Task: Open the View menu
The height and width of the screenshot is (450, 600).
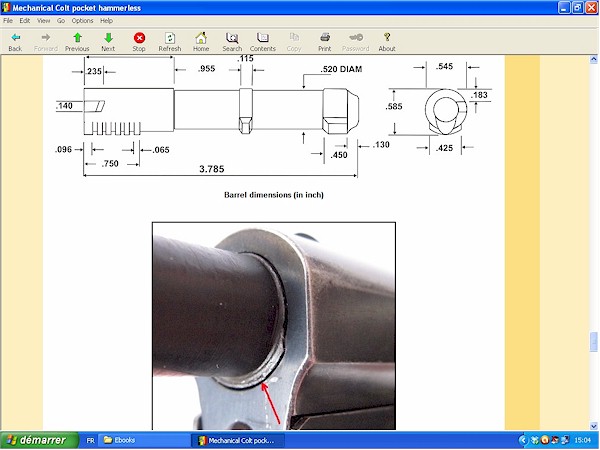Action: click(x=43, y=21)
